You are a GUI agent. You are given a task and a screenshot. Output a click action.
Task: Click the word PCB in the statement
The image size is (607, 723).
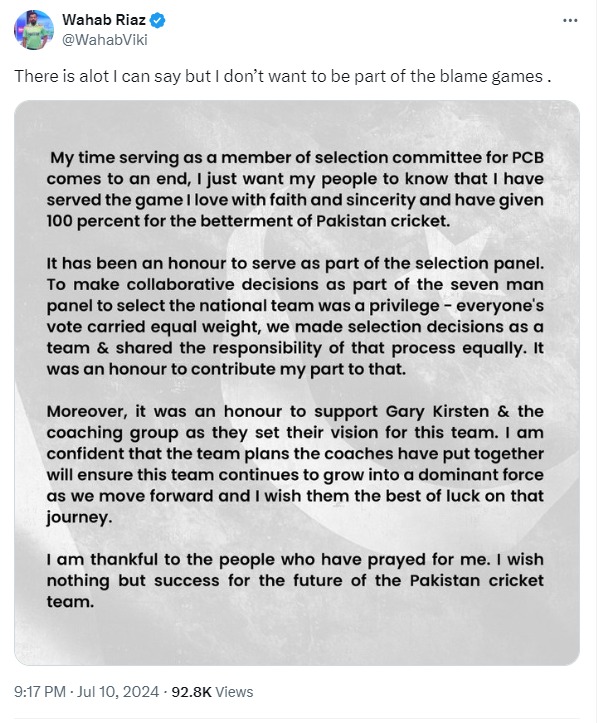pos(528,158)
